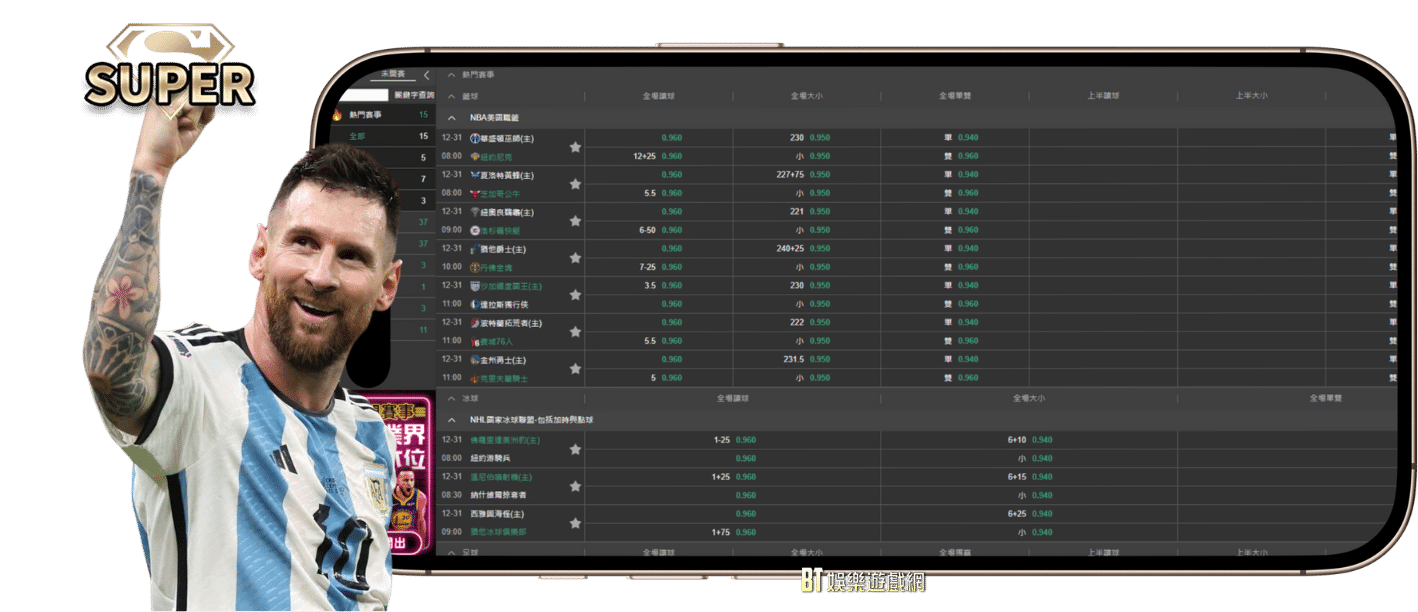Click the 金州勇士 team logo
Viewport: 1418px width, 612px height.
475,360
